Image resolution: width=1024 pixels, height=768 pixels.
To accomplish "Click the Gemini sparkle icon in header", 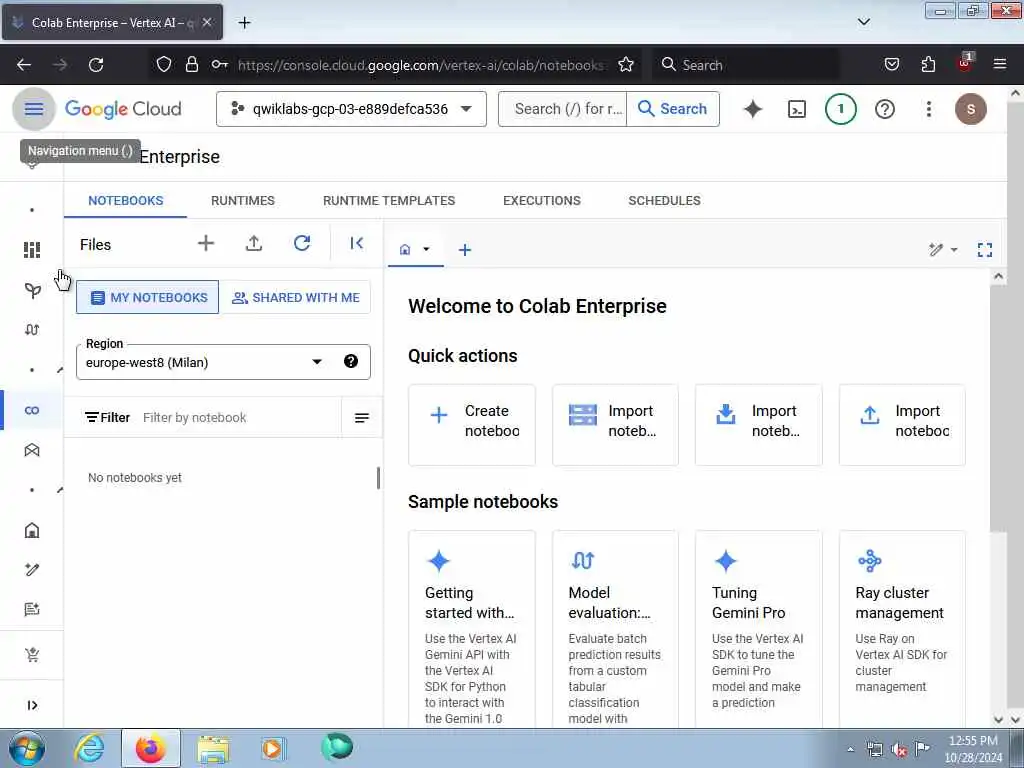I will point(753,109).
